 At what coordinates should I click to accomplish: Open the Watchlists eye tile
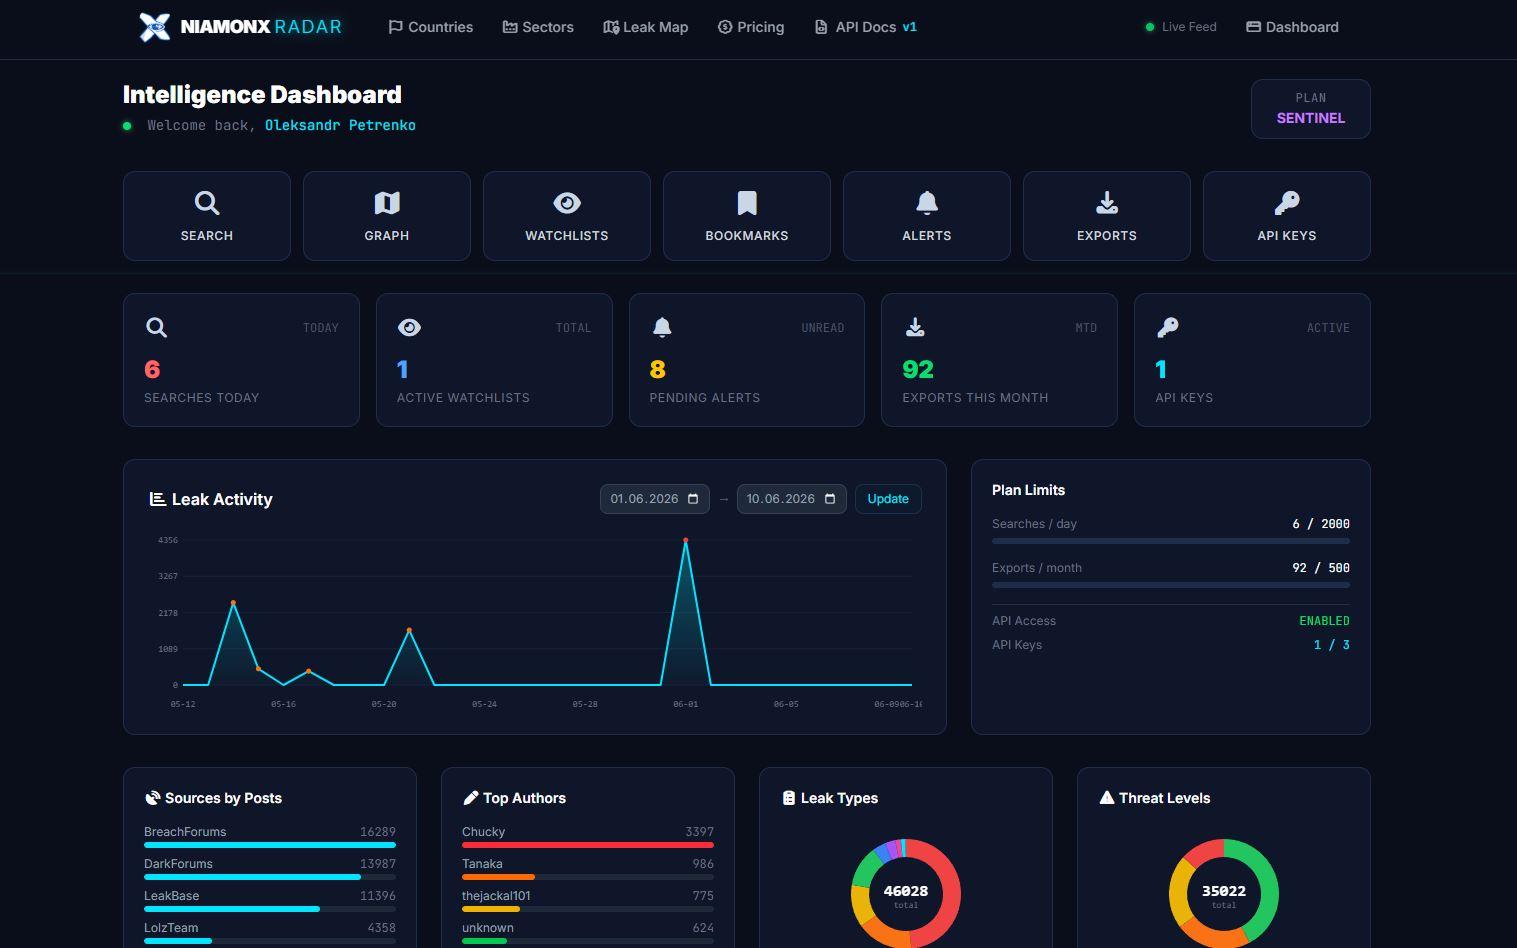coord(567,216)
